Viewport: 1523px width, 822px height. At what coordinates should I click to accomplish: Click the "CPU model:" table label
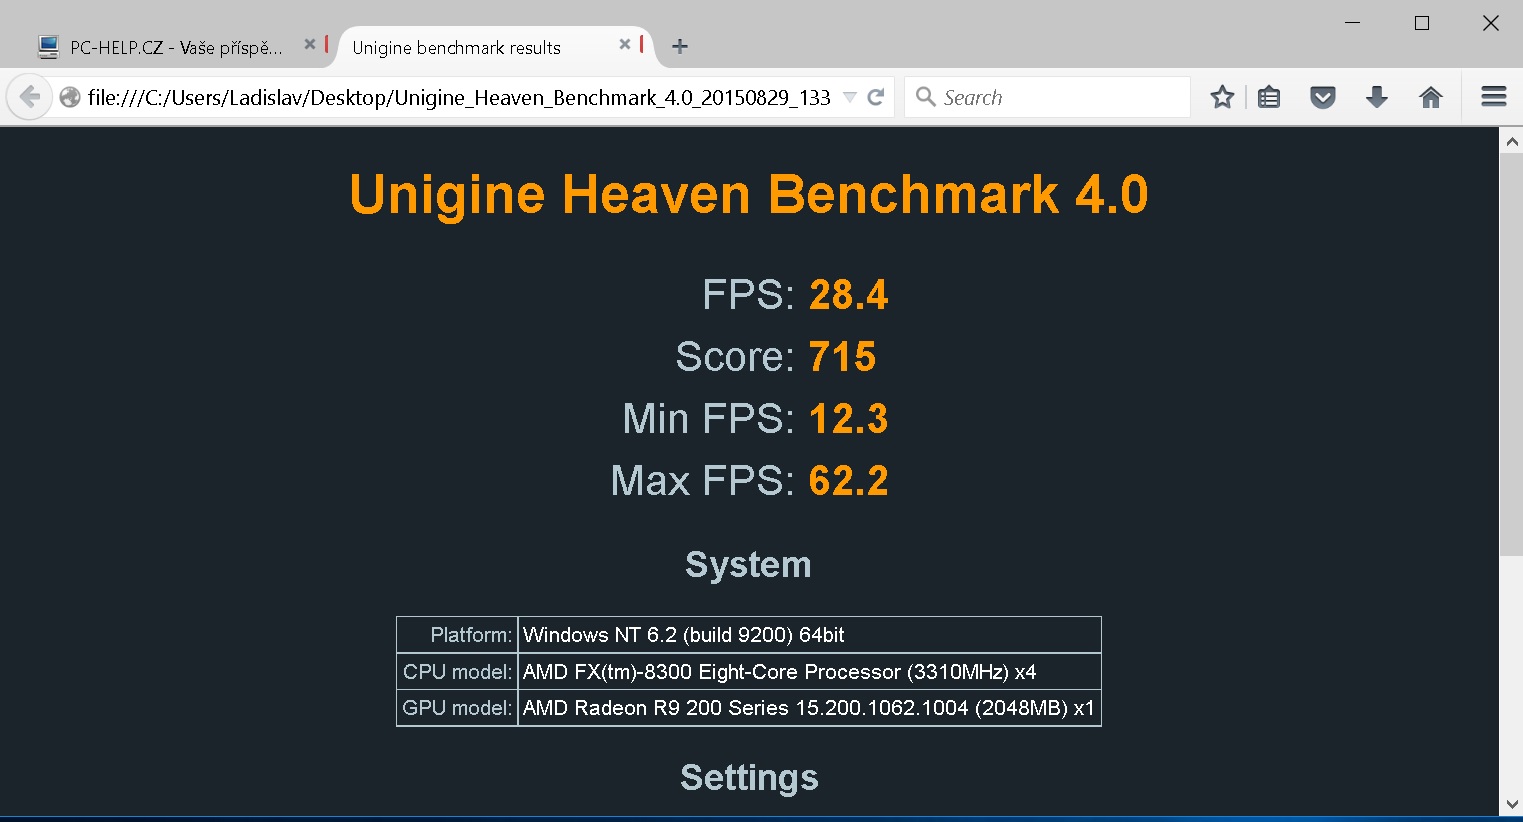tap(457, 672)
